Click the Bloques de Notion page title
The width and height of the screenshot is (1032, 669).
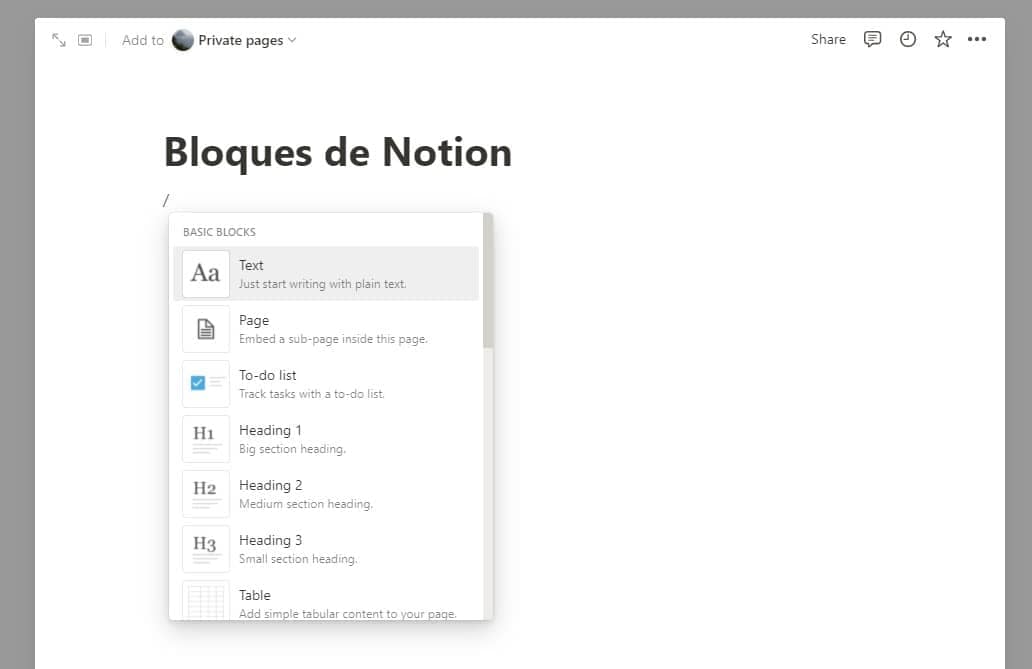point(338,152)
